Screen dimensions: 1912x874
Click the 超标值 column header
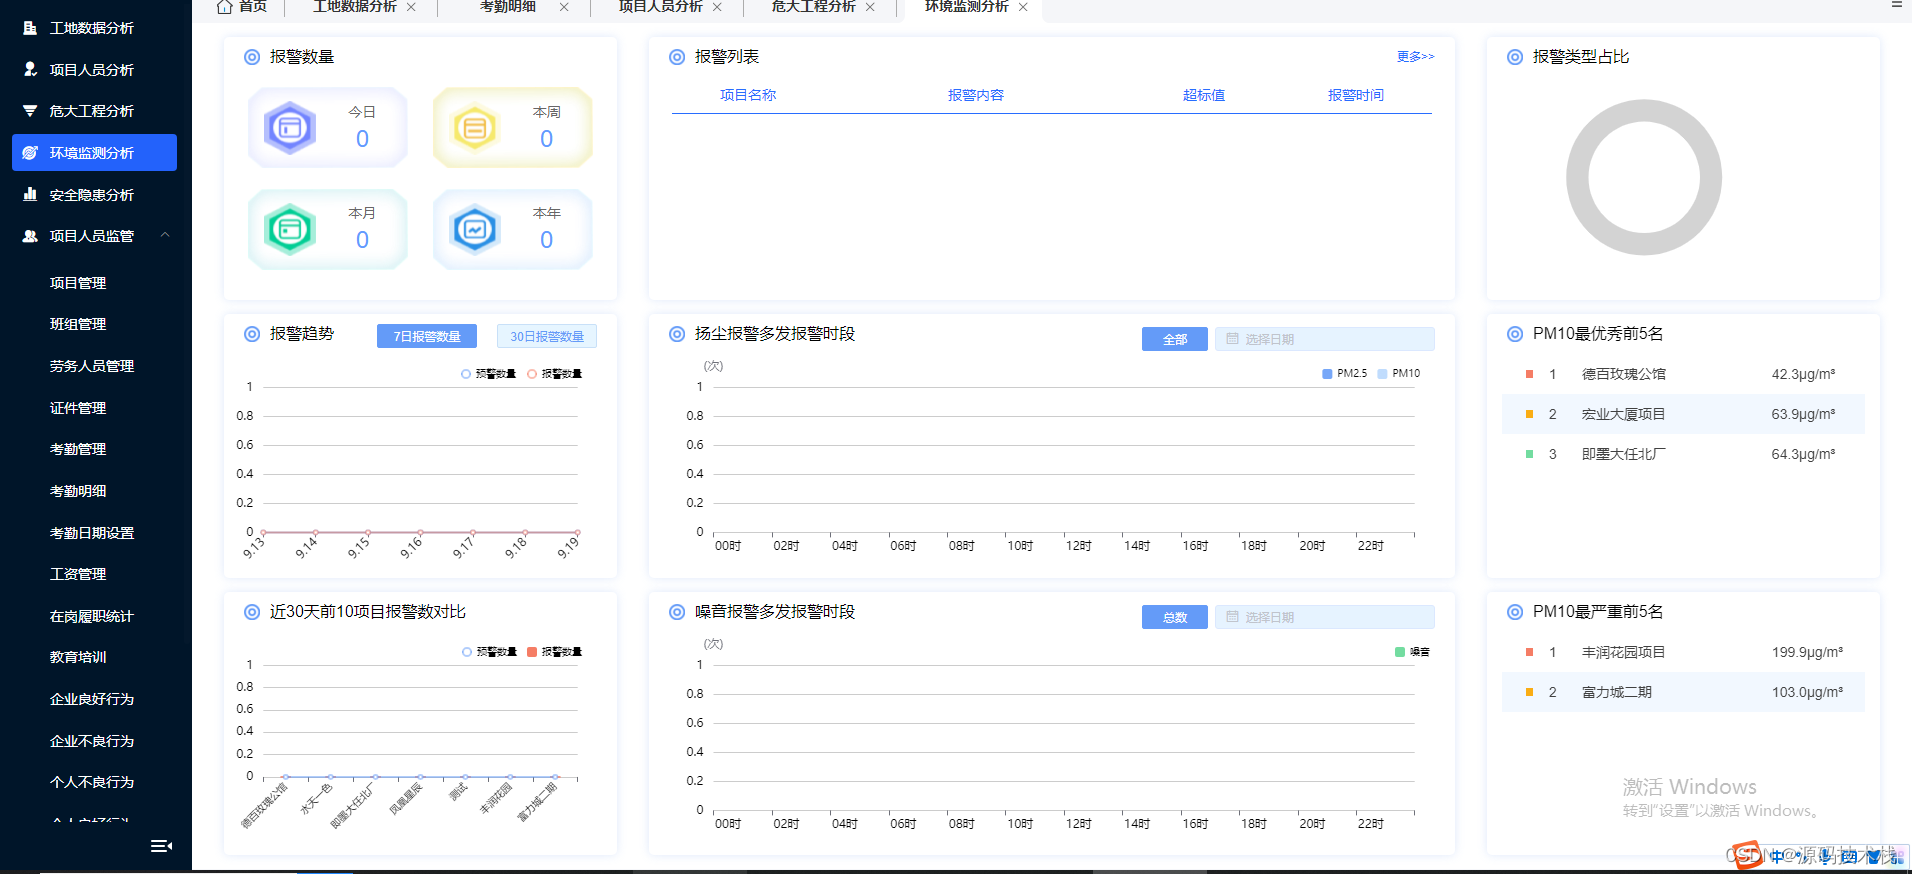[1204, 95]
